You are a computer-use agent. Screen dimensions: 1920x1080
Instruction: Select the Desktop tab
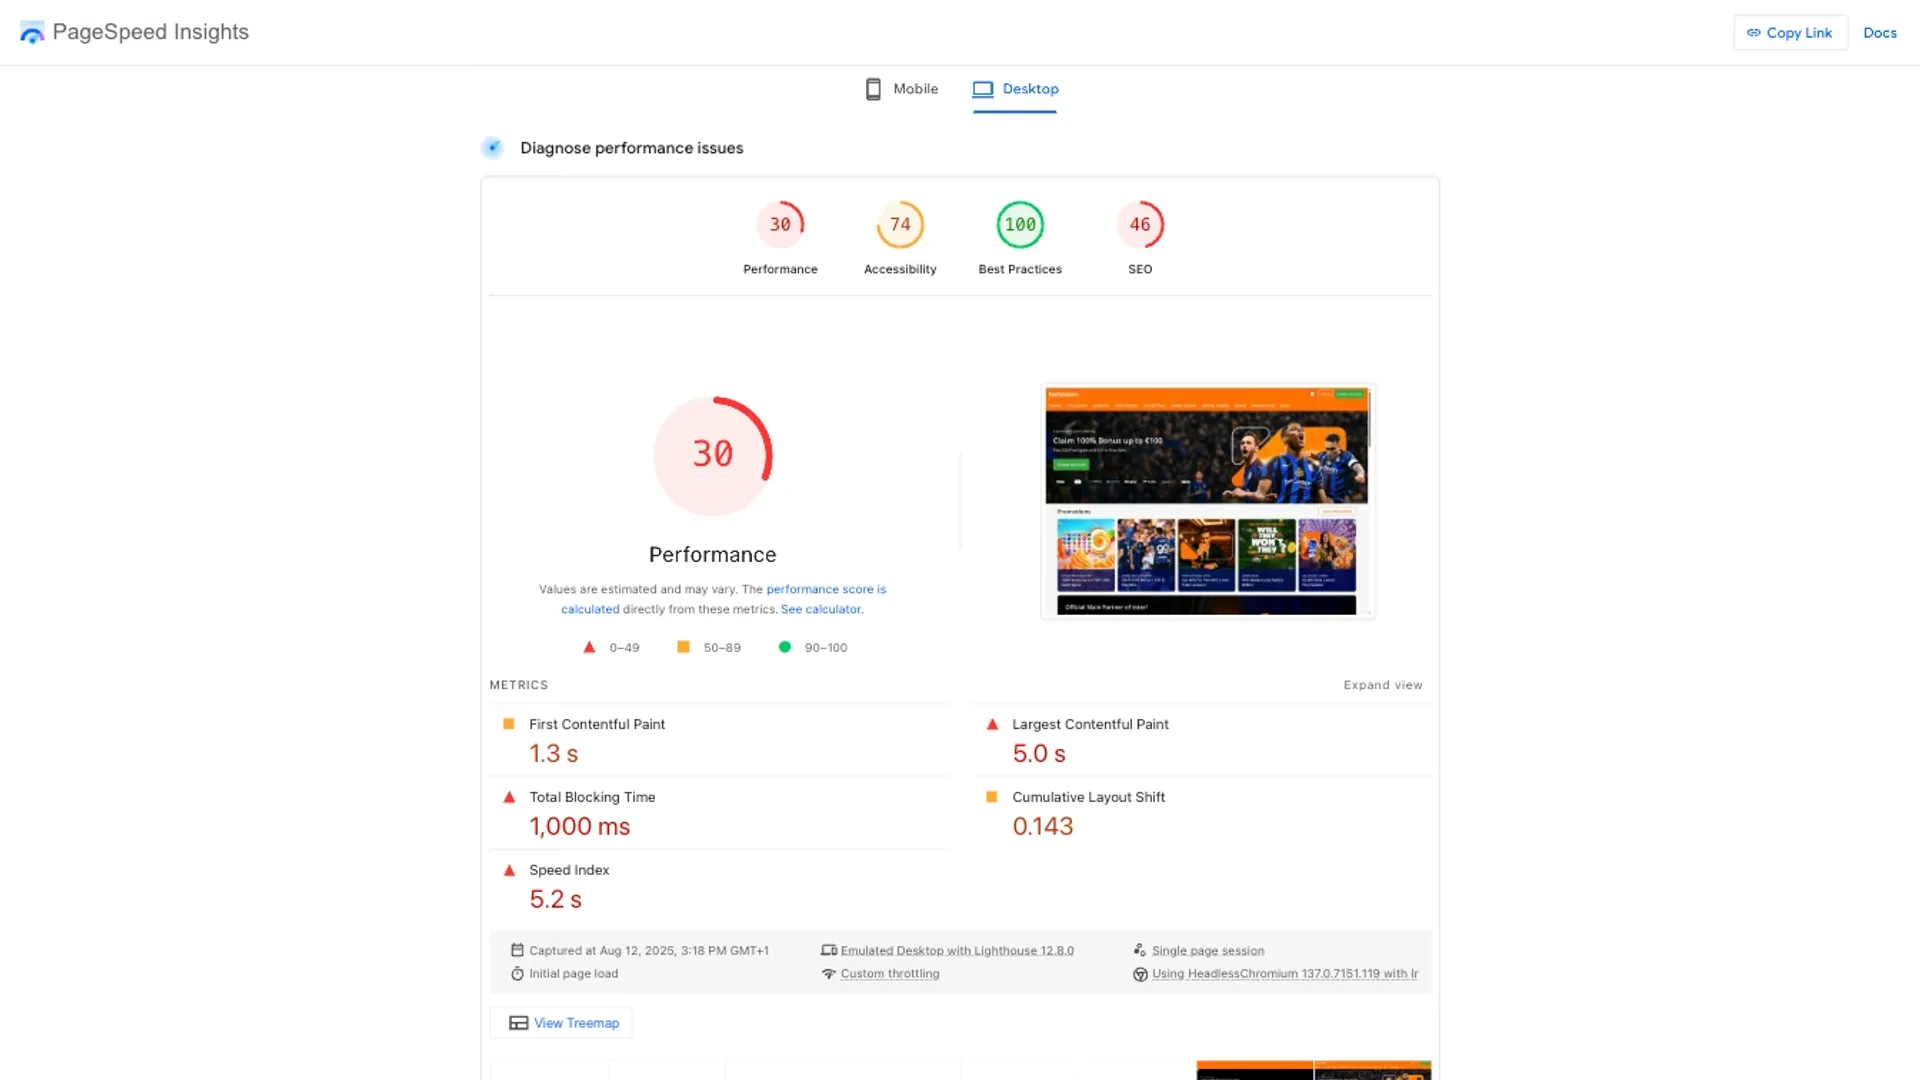1015,90
